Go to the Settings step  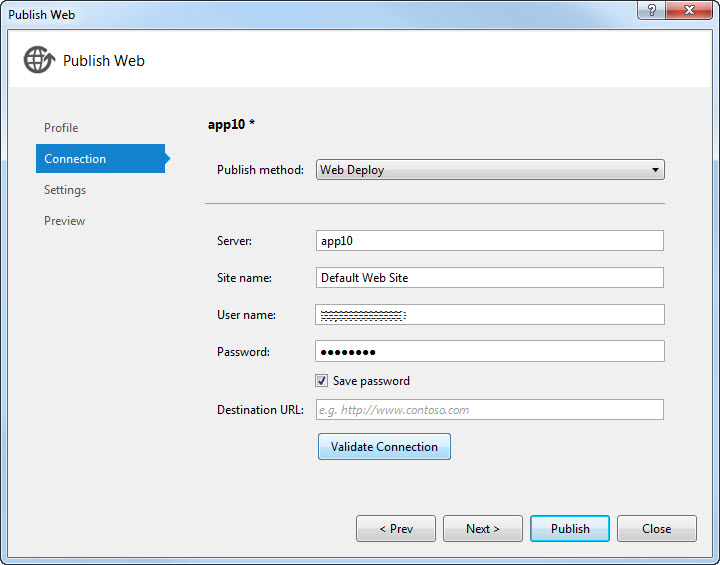point(65,190)
